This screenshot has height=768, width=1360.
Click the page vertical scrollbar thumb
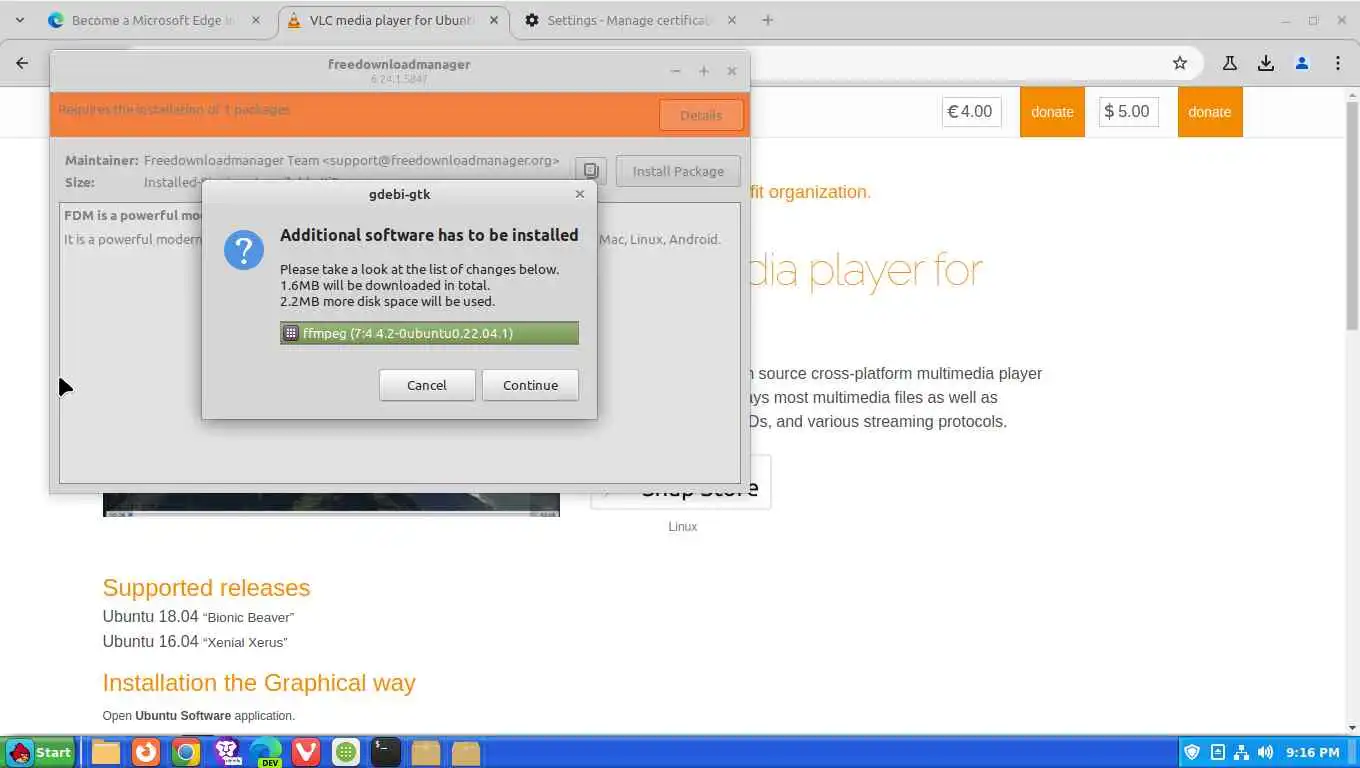[x=1352, y=215]
